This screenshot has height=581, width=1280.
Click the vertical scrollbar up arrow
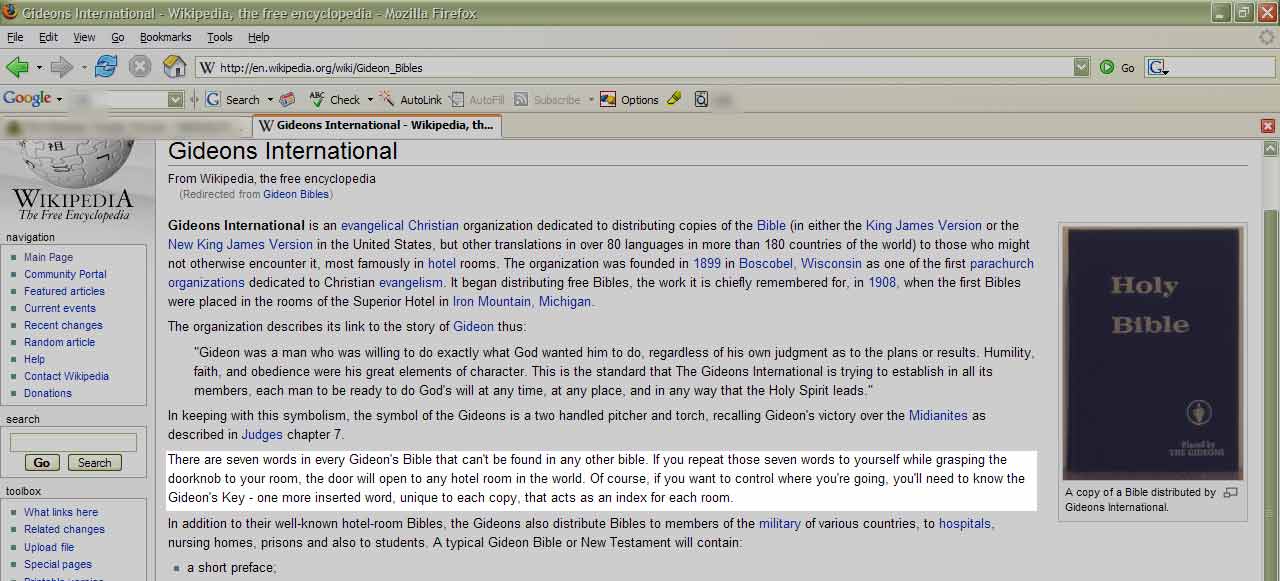[x=1271, y=147]
